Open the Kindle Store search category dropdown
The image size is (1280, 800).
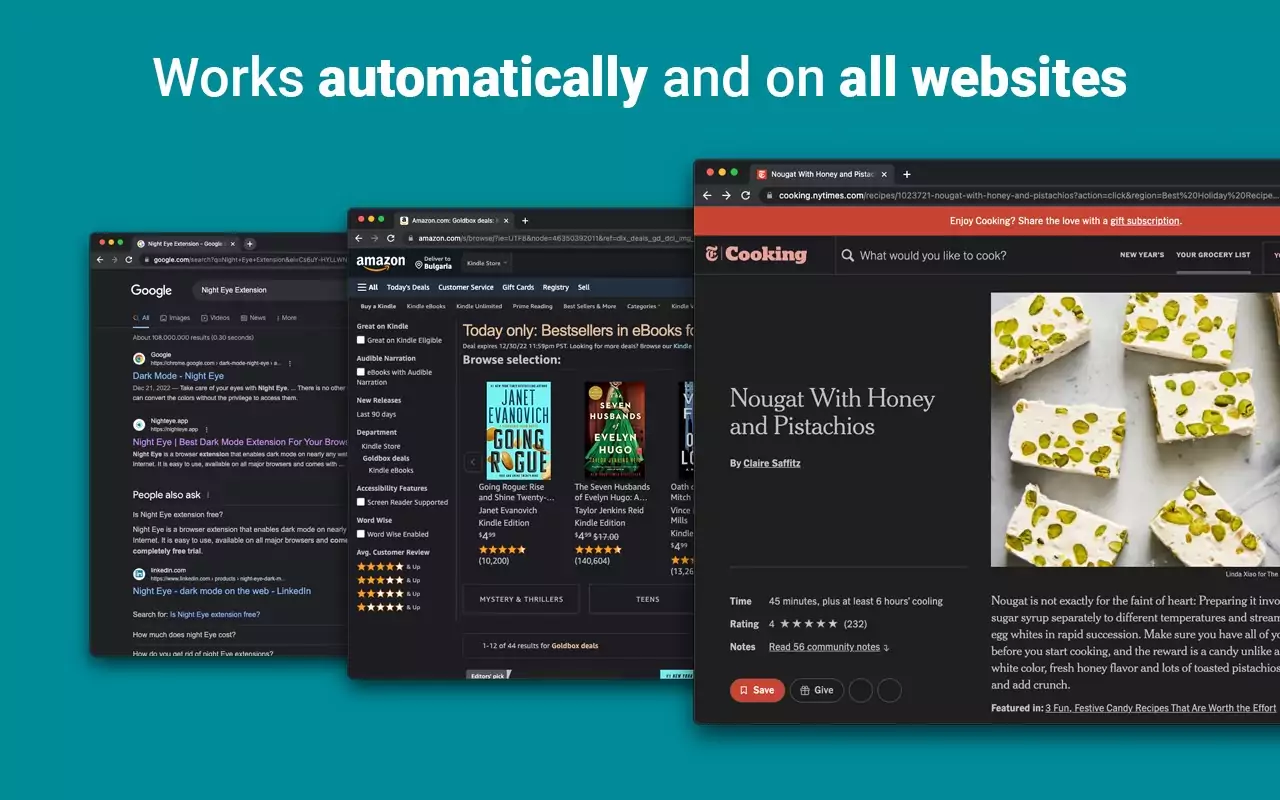[485, 263]
